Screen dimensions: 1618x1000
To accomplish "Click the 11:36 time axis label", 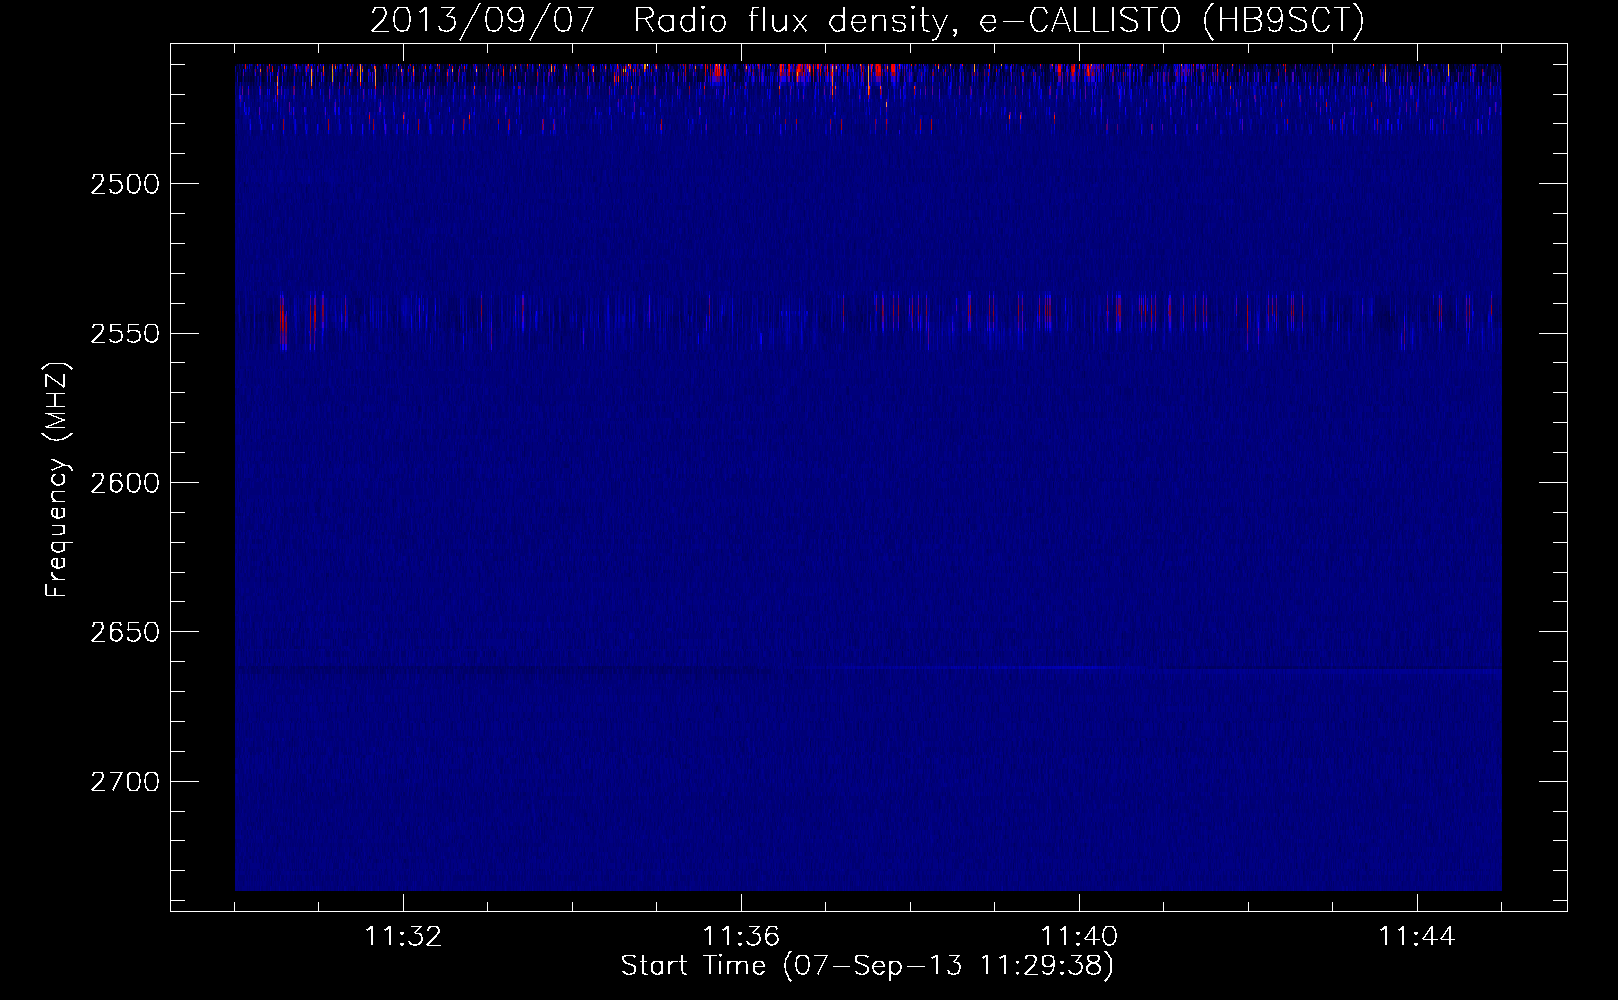I will pos(741,936).
